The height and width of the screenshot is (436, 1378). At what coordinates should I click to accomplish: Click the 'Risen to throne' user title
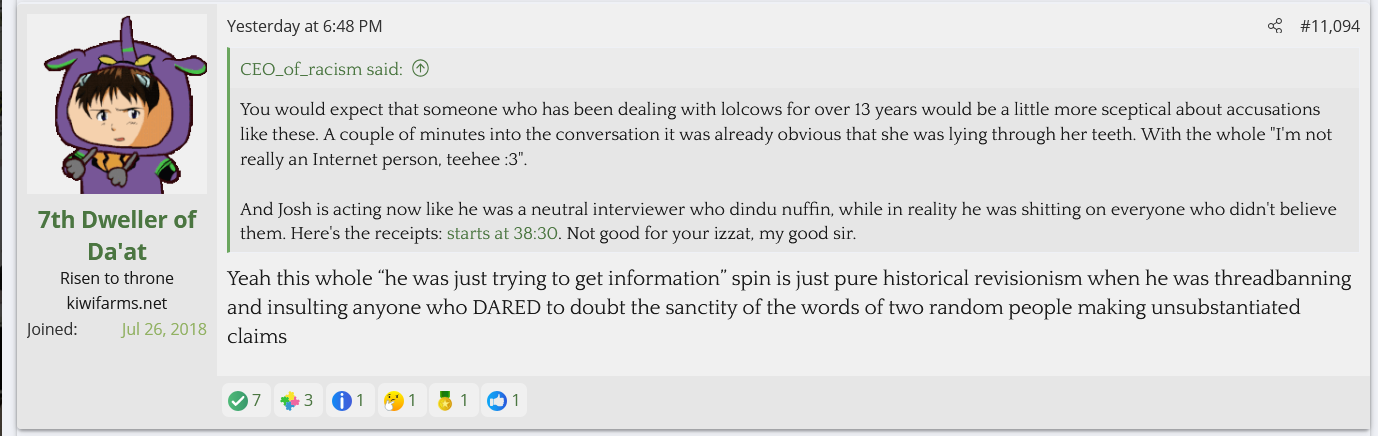pyautogui.click(x=117, y=278)
